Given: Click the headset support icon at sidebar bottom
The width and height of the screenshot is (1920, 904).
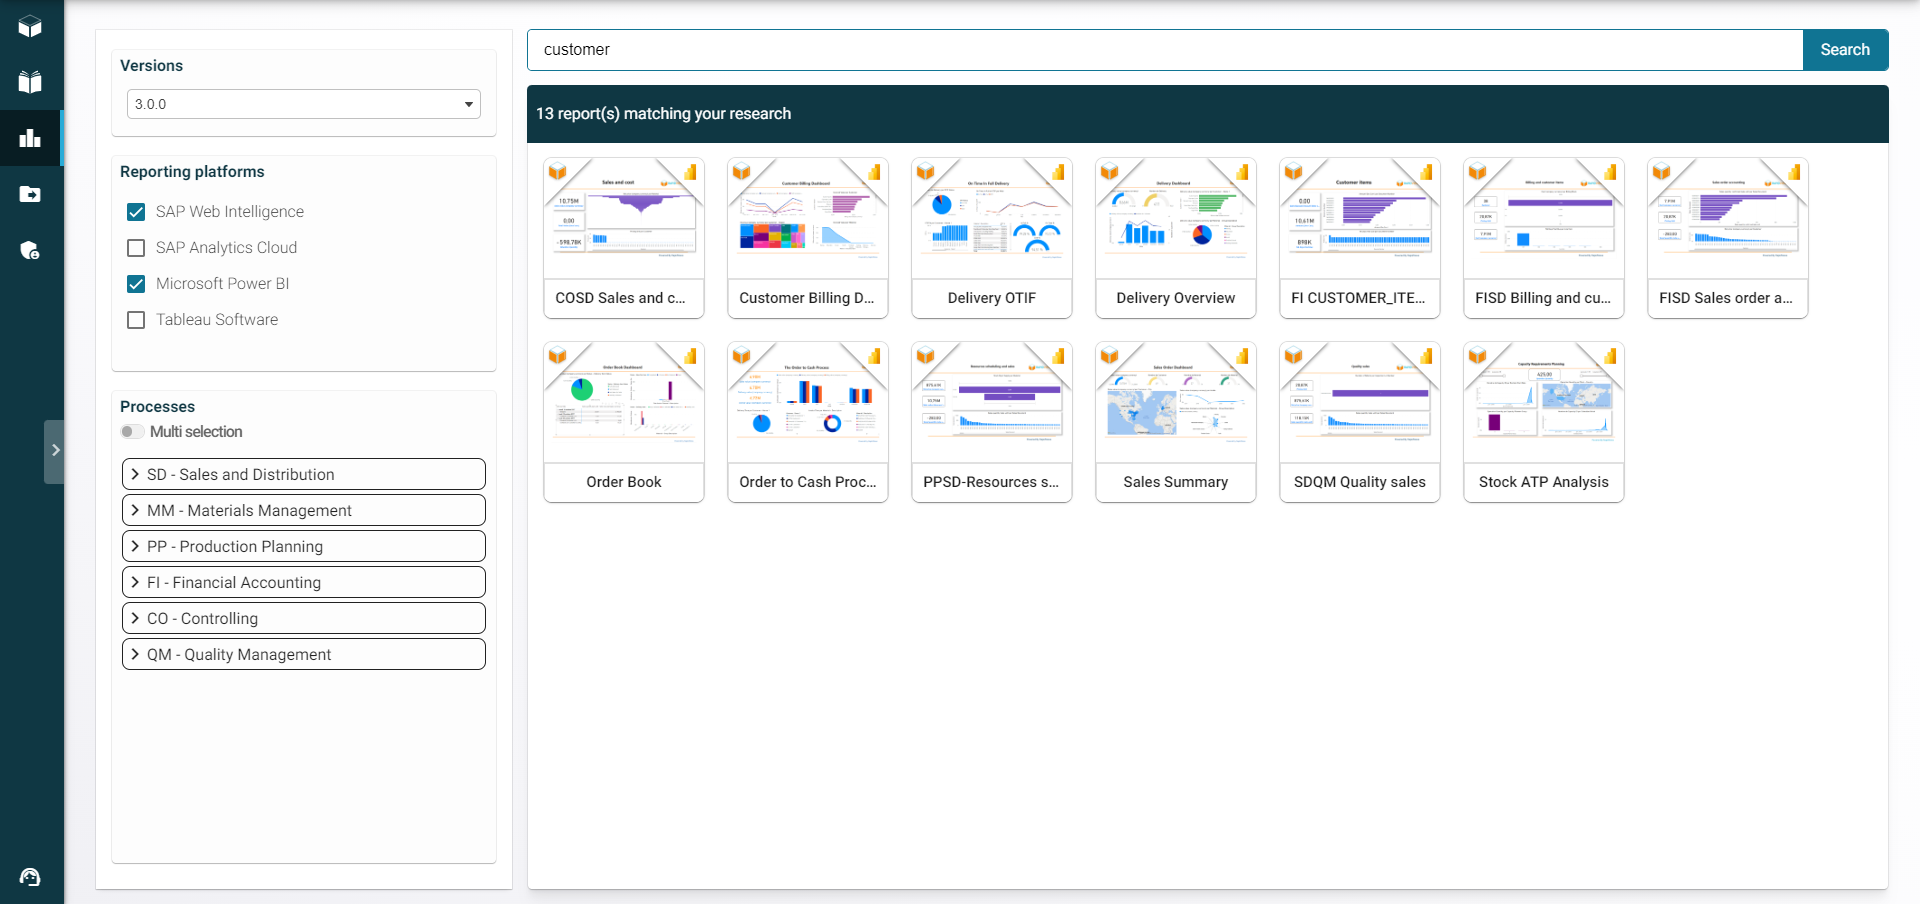Looking at the screenshot, I should tap(31, 877).
